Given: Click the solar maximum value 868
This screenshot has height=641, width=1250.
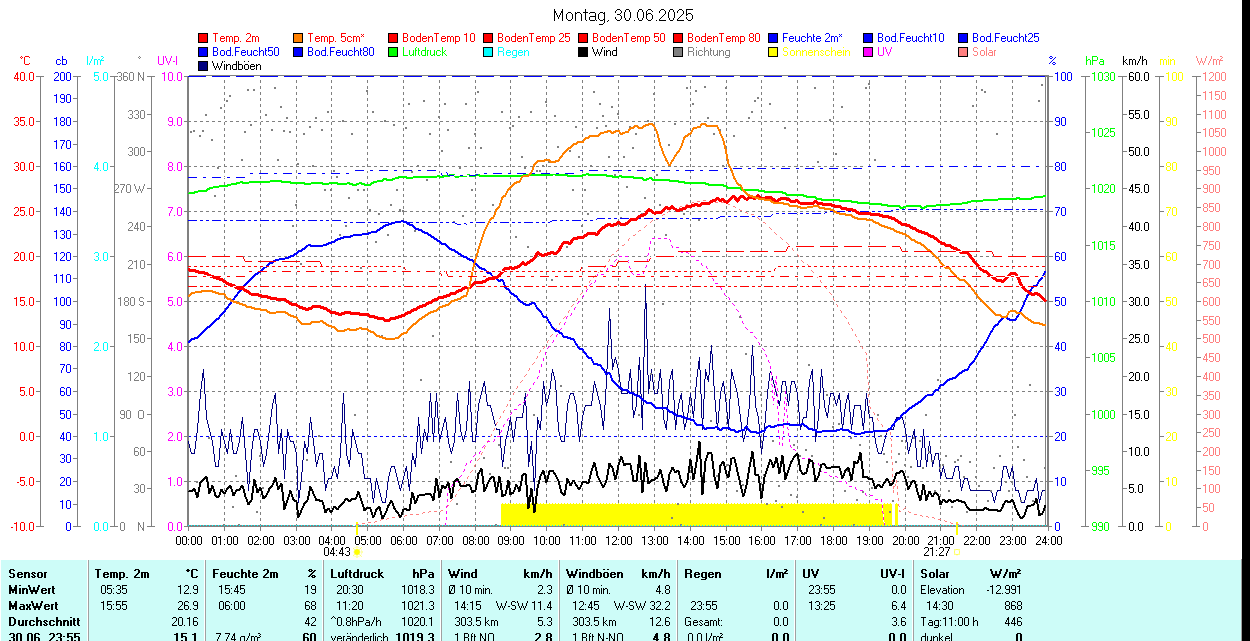Looking at the screenshot, I should [1012, 606].
